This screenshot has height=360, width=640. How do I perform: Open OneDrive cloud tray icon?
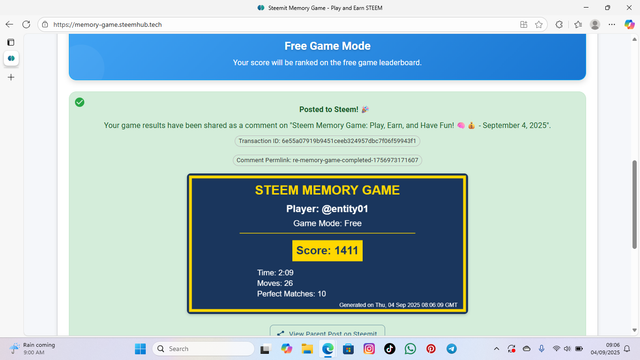coord(527,349)
